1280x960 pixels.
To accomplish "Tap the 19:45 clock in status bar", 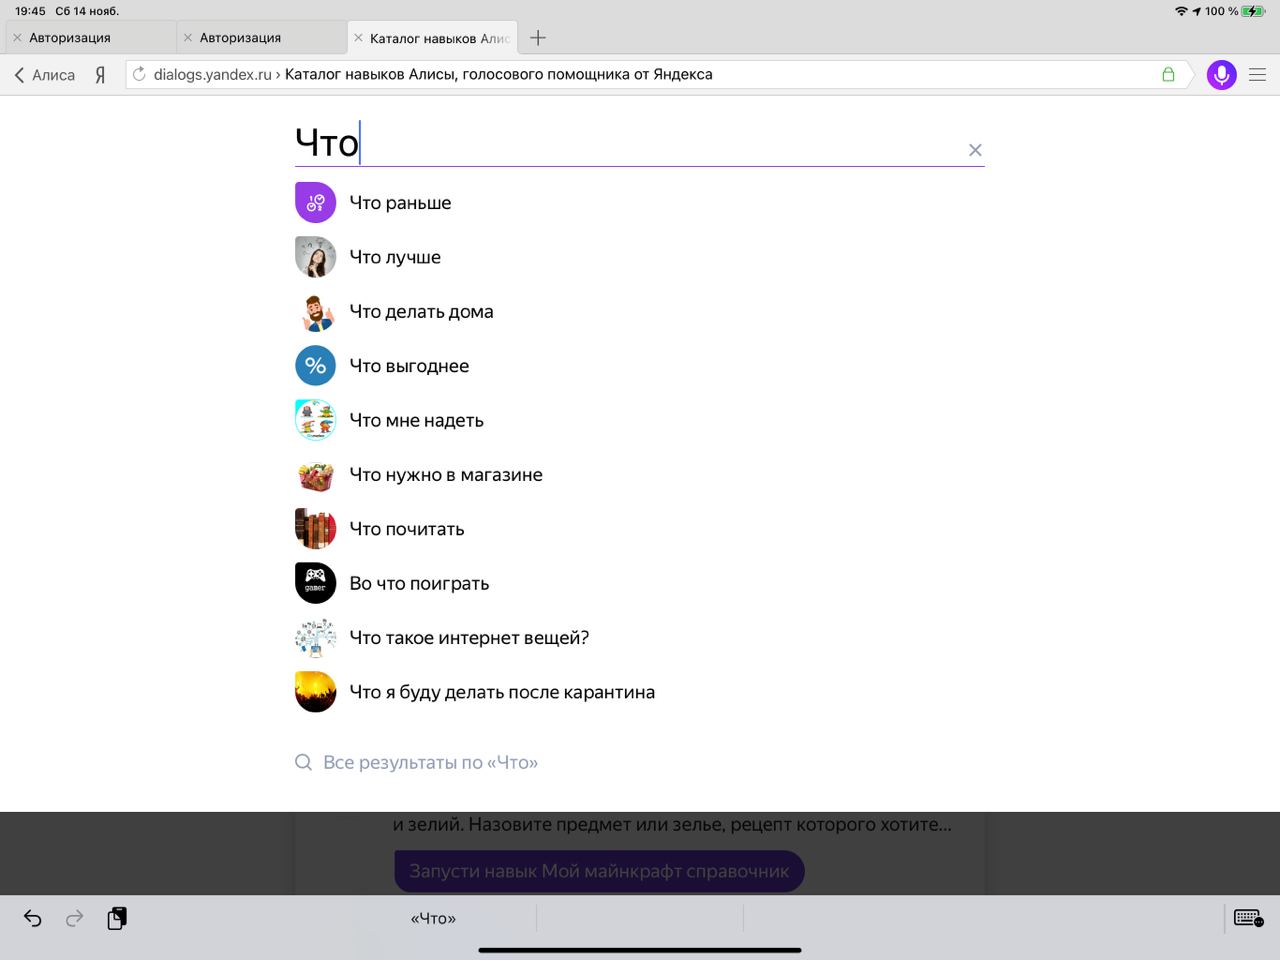I will (30, 11).
